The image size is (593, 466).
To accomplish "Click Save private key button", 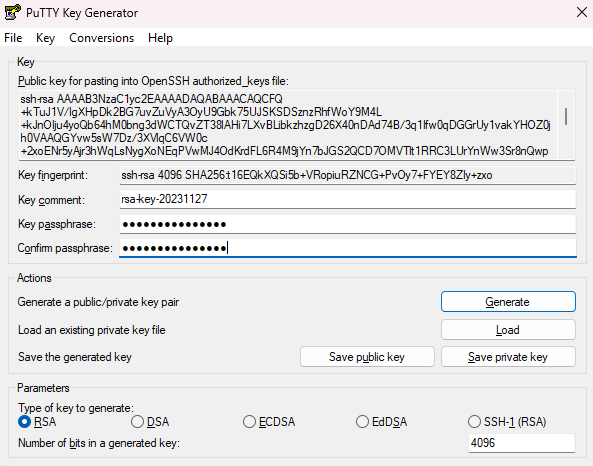I will [x=508, y=357].
